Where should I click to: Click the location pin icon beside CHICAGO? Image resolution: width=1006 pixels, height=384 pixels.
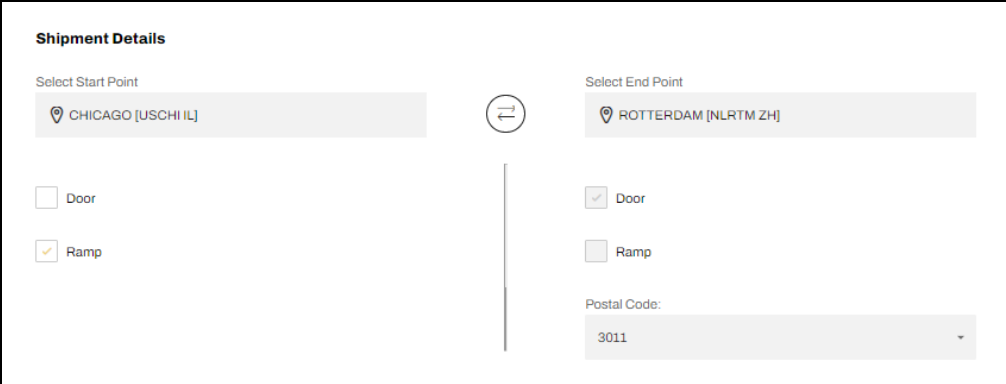click(x=56, y=115)
